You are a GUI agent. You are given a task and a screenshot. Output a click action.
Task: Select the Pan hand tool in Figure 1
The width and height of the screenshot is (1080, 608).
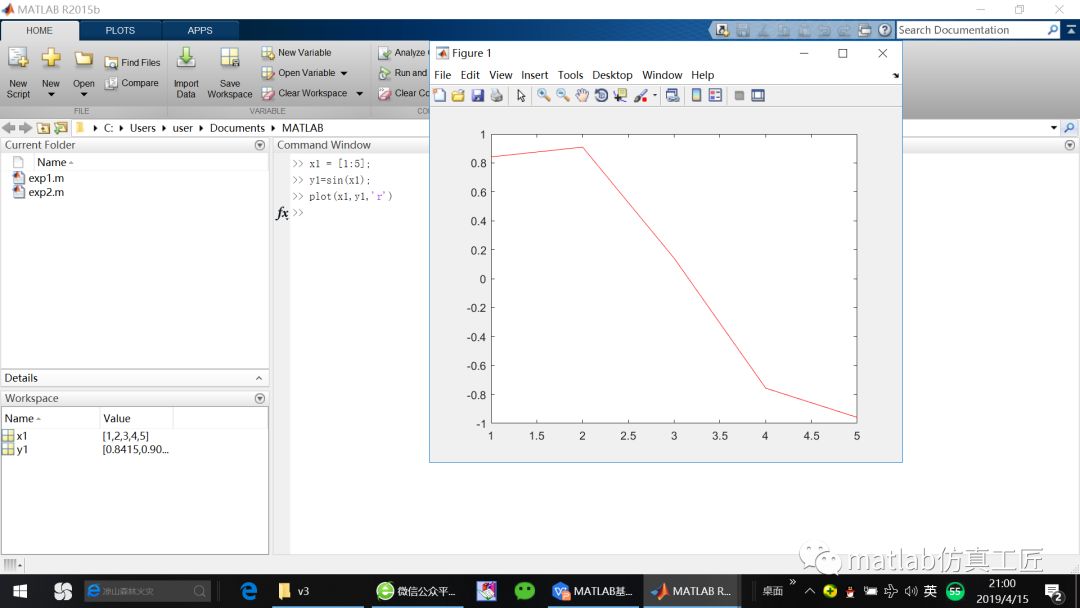[582, 96]
